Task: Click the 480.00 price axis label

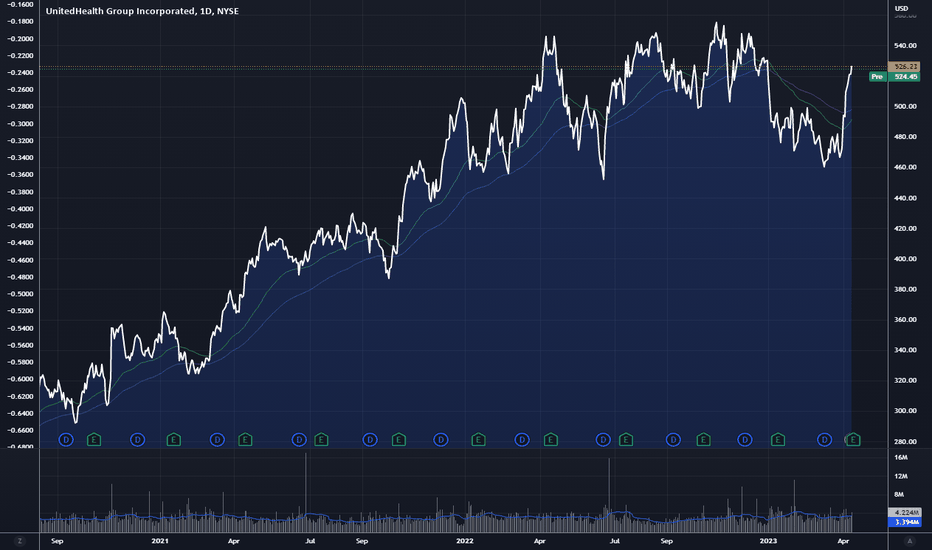Action: tap(905, 137)
